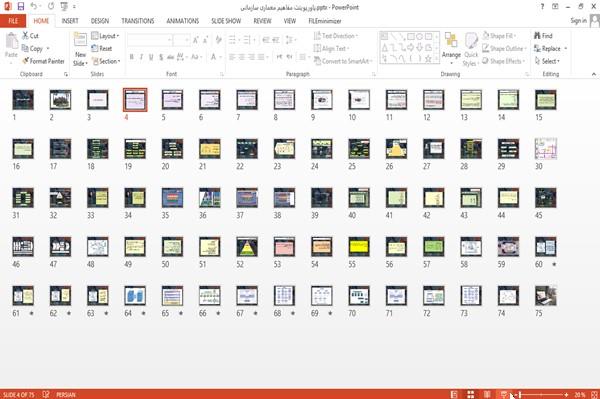This screenshot has height=399, width=600.
Task: Clear all formatting icon
Action: point(218,39)
